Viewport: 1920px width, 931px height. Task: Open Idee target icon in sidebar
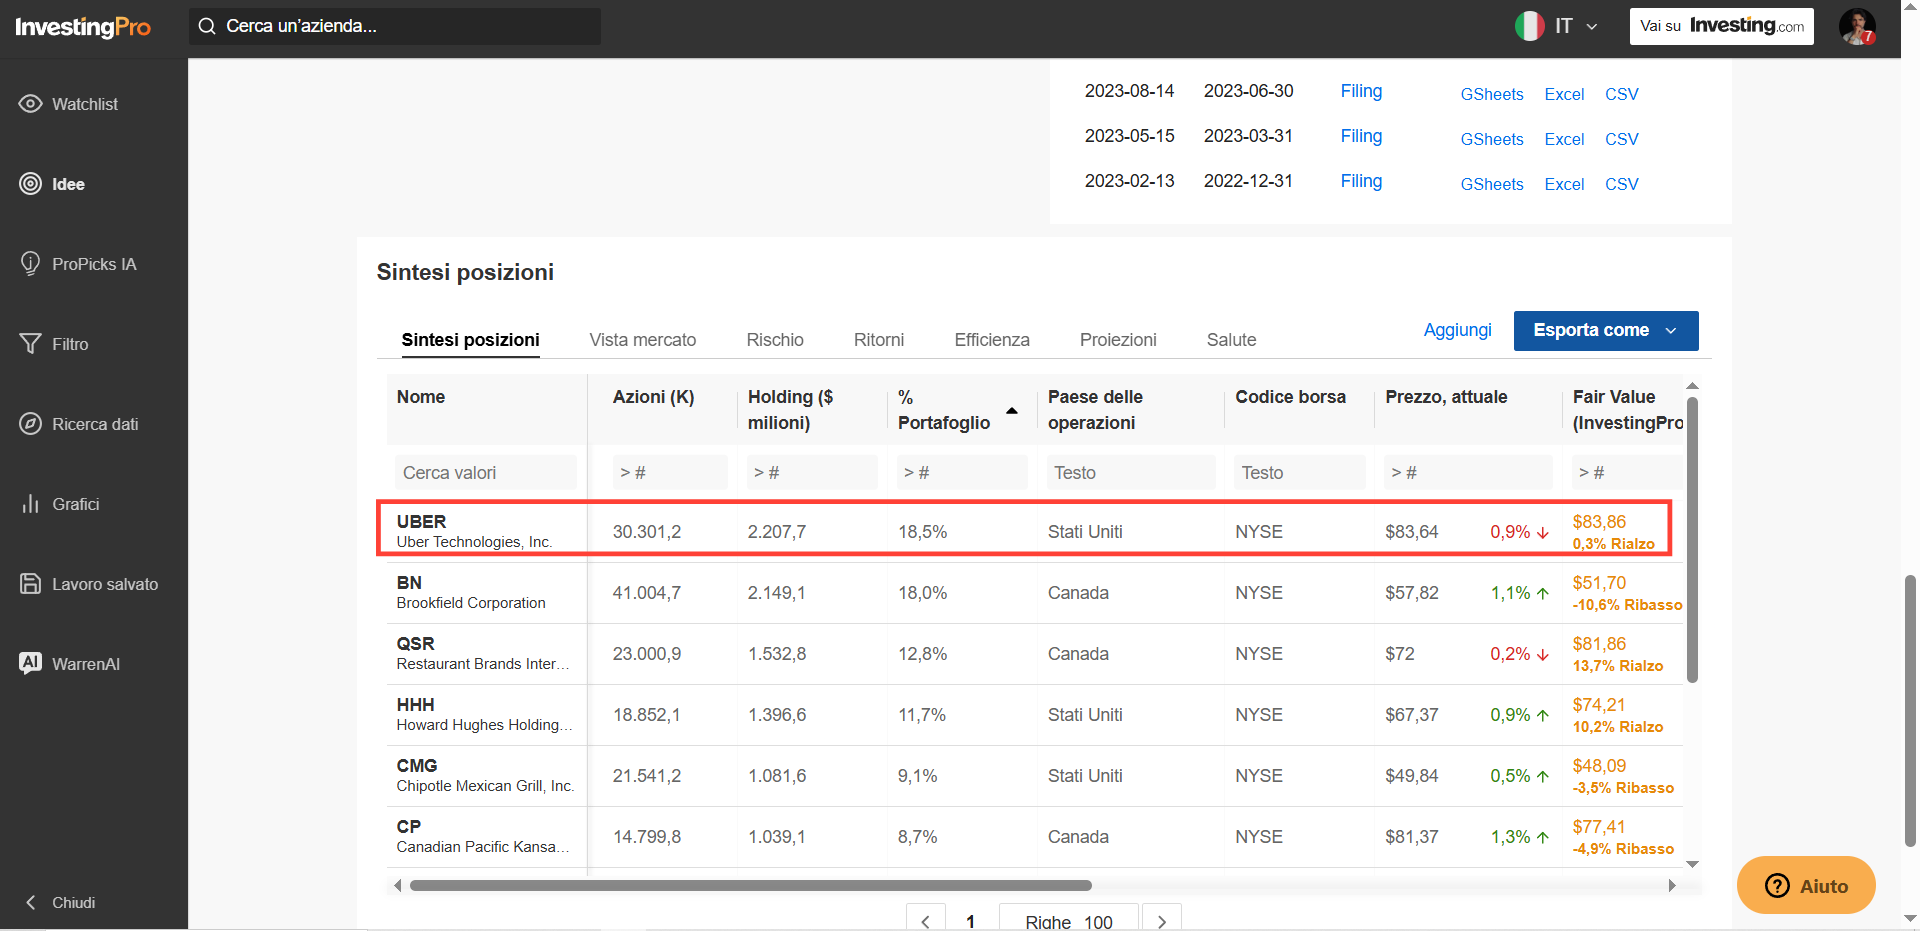tap(31, 184)
